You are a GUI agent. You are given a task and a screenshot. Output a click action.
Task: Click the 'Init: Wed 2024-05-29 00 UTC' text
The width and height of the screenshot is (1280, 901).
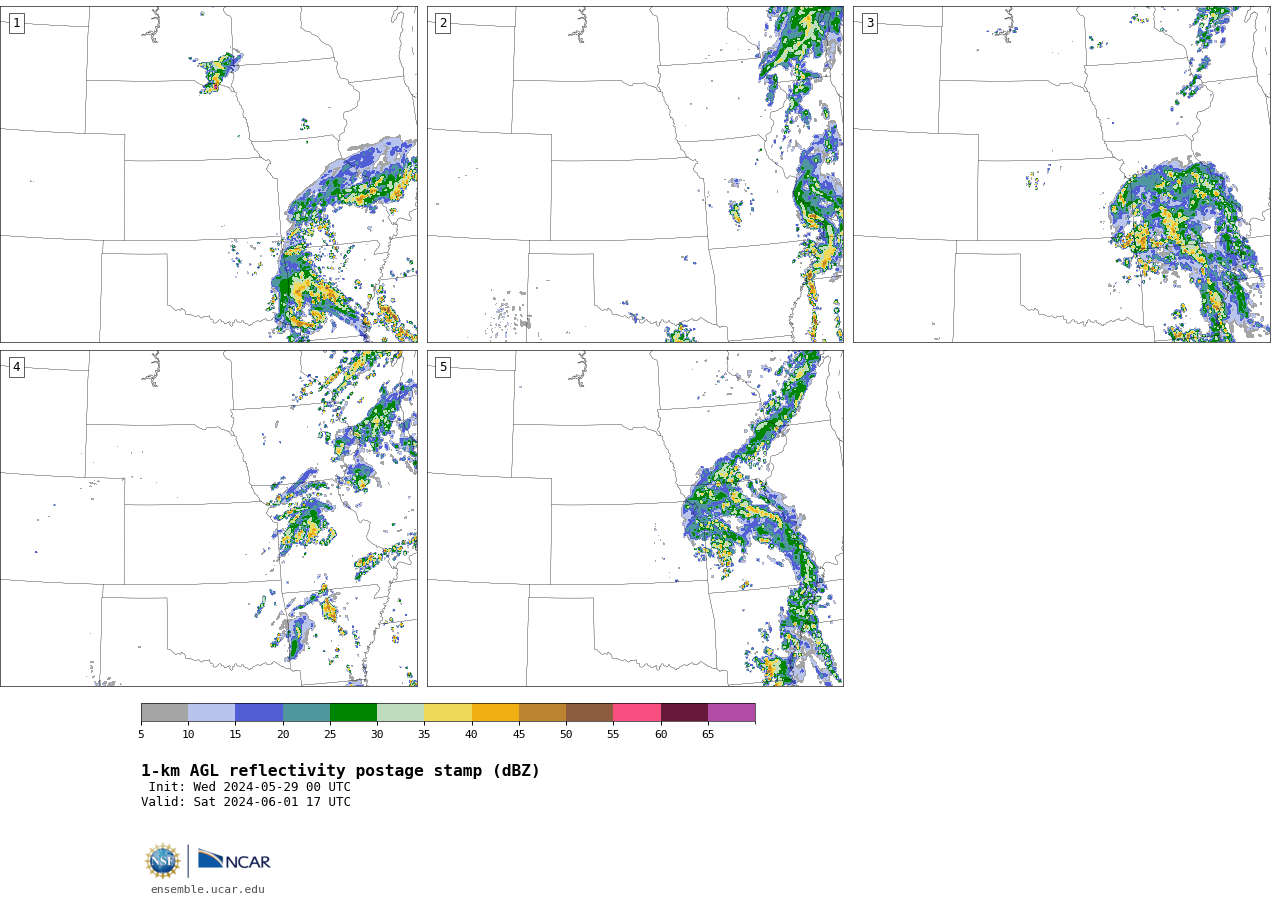point(250,787)
